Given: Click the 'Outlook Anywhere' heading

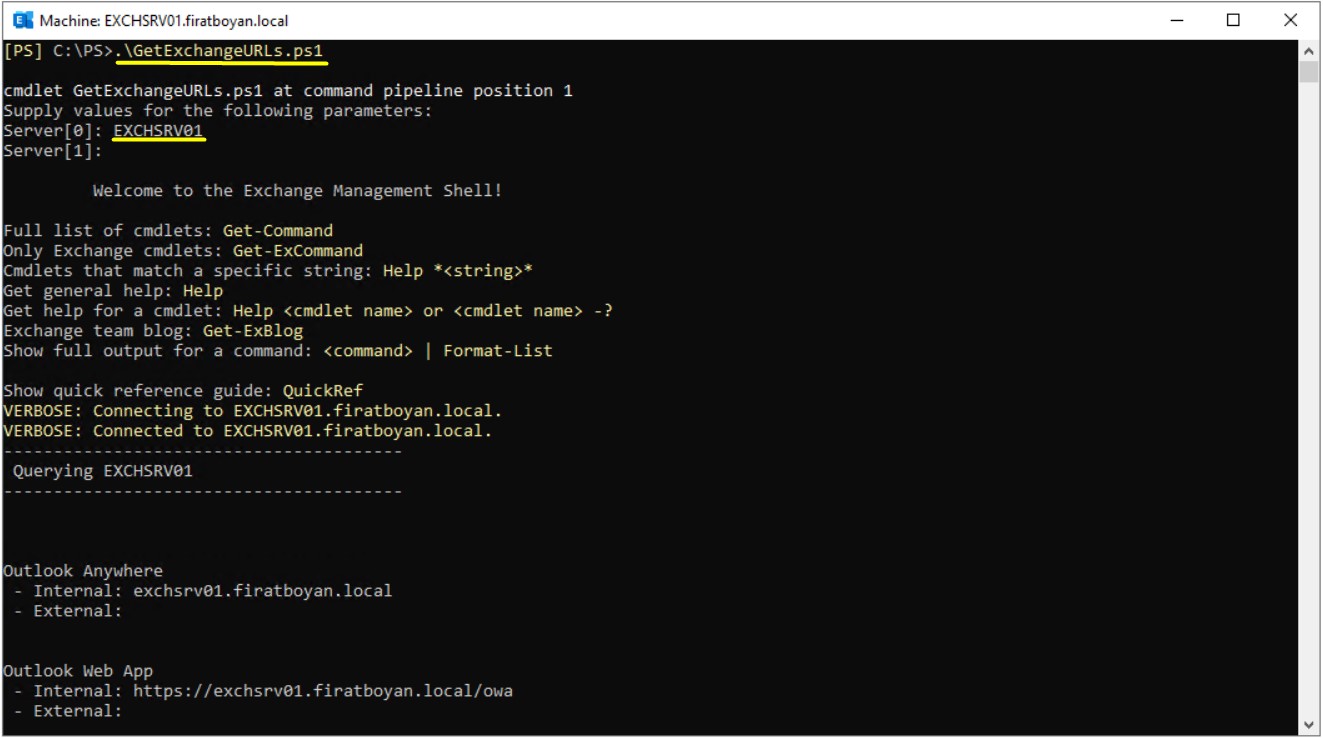Looking at the screenshot, I should [83, 571].
